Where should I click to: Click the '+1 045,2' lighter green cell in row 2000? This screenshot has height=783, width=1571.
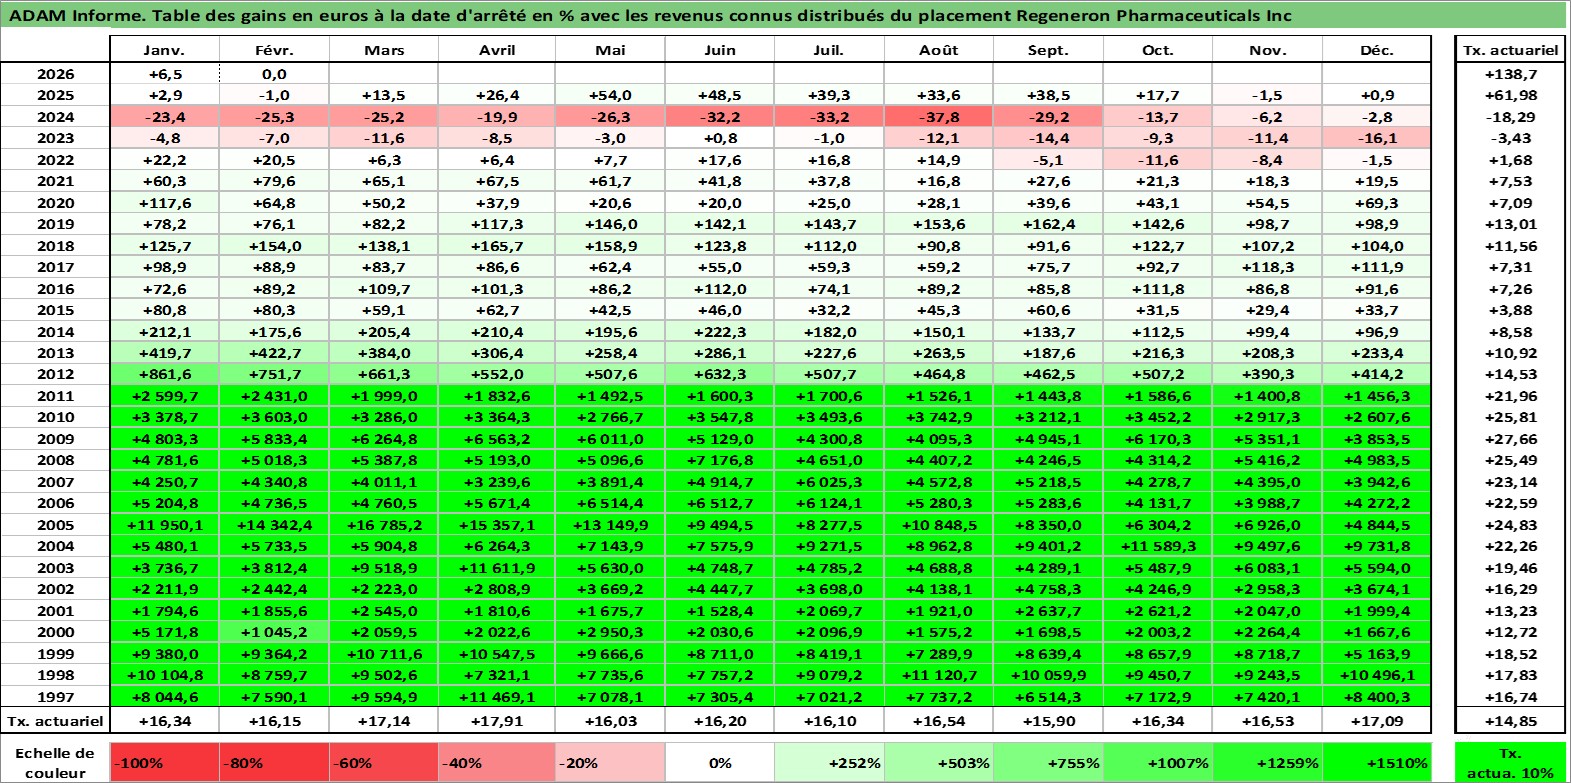(x=274, y=632)
